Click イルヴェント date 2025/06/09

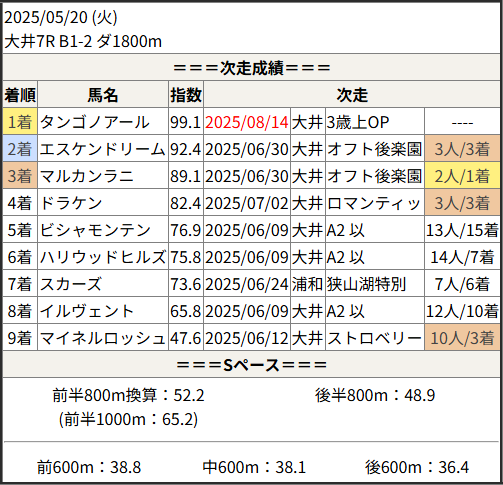[247, 311]
